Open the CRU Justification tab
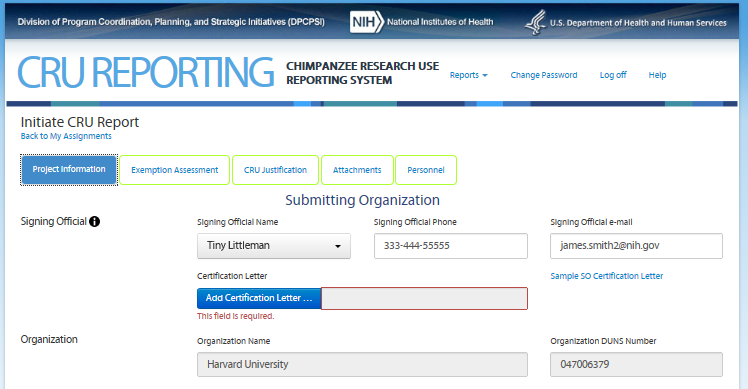748x389 pixels. click(275, 170)
